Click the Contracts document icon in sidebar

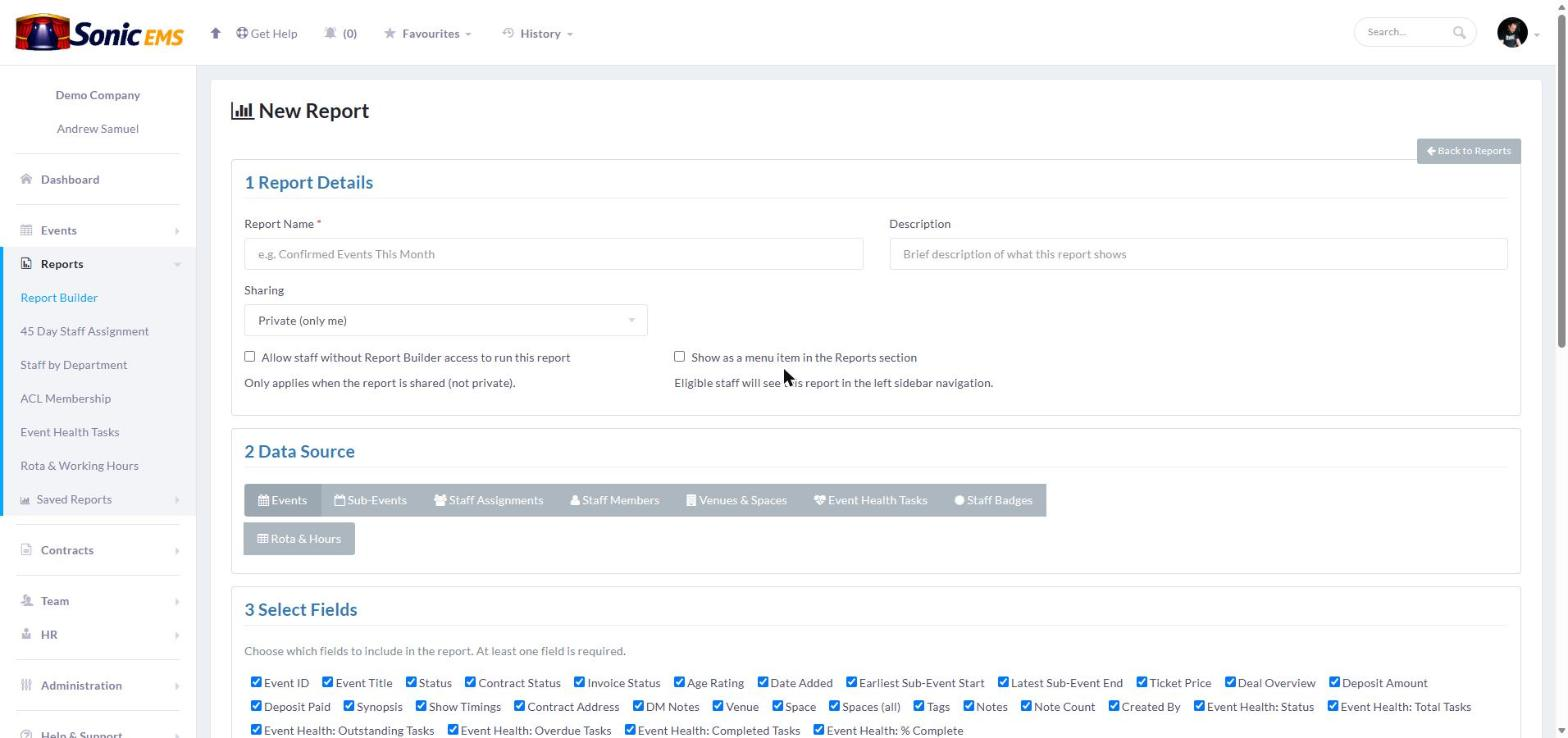[x=26, y=550]
